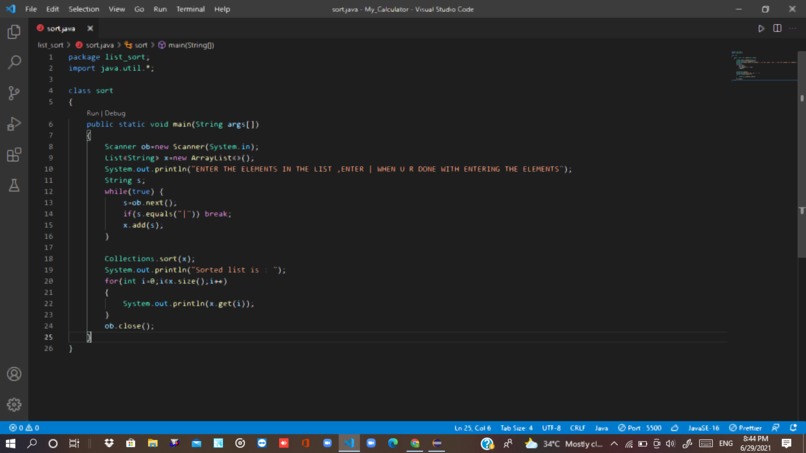
Task: Open the Run menu
Action: (x=160, y=9)
